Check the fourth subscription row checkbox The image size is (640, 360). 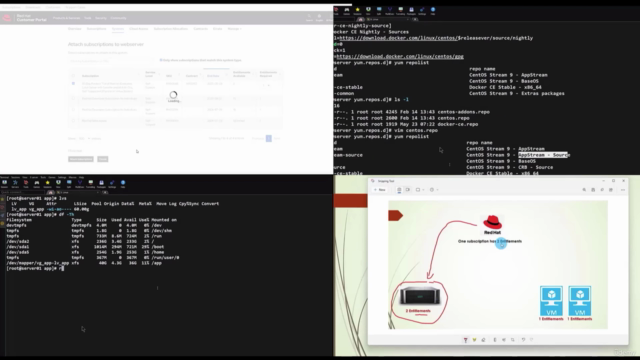(x=73, y=120)
